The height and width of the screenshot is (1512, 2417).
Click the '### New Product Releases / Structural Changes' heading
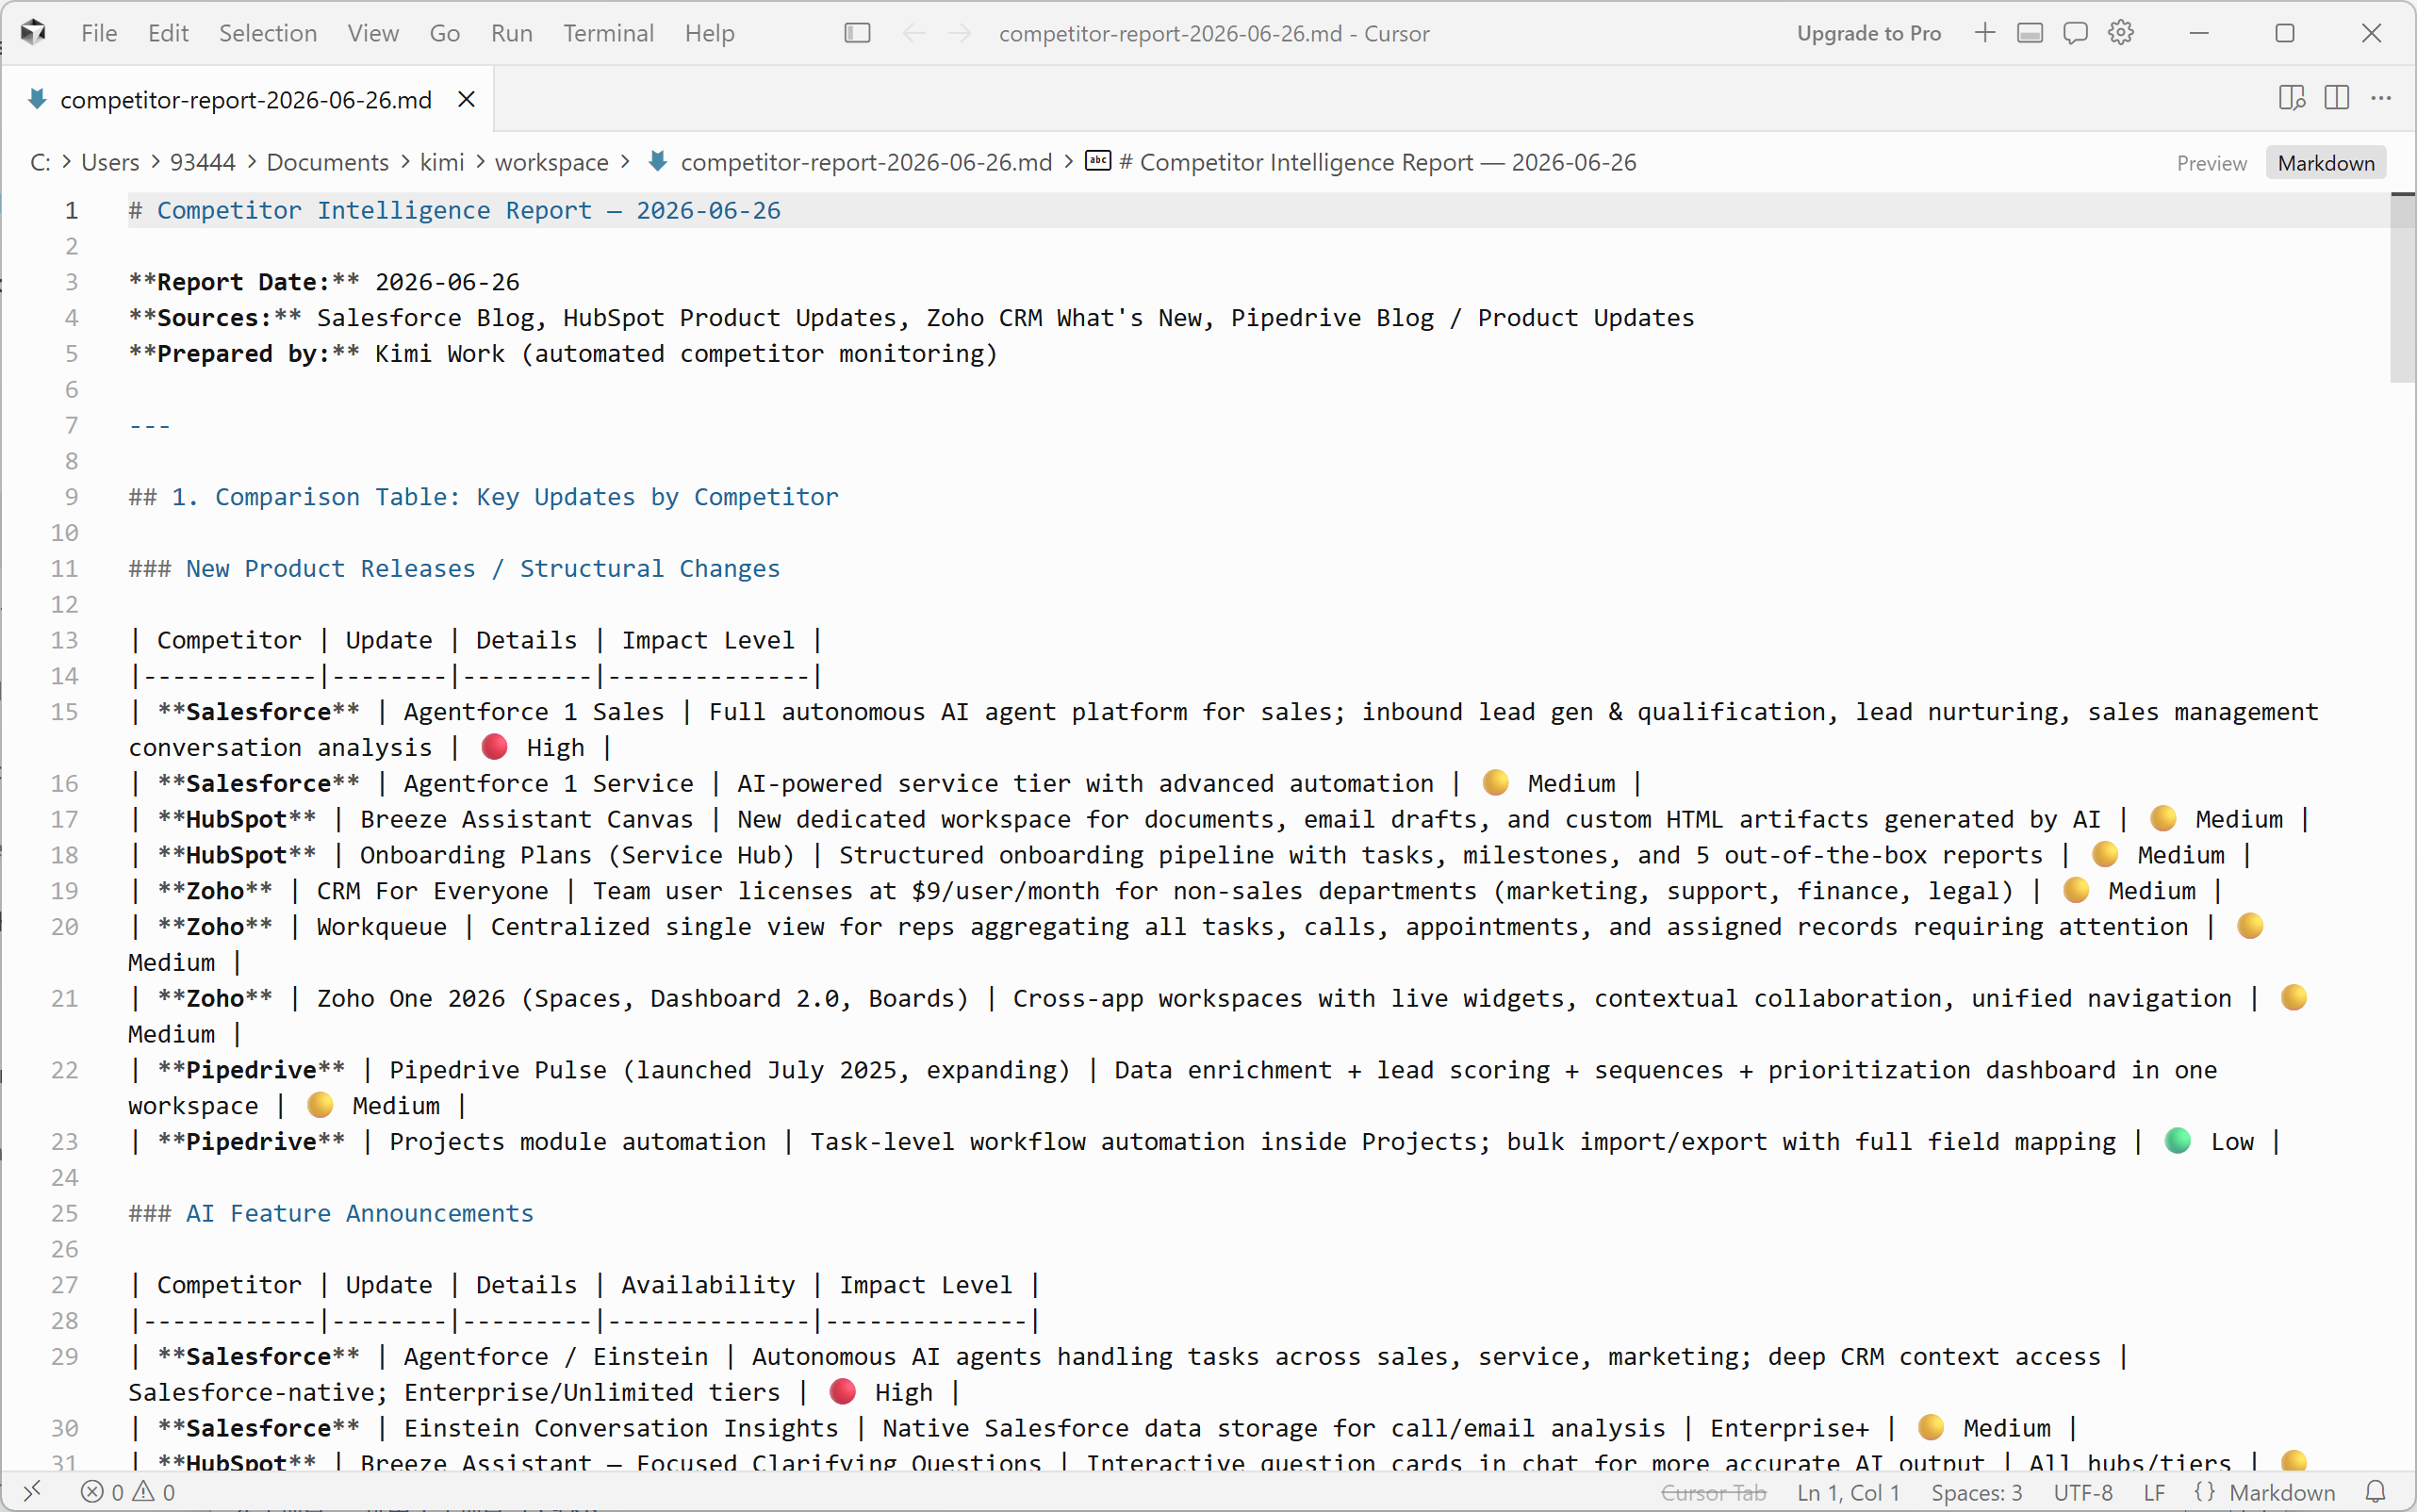click(454, 569)
